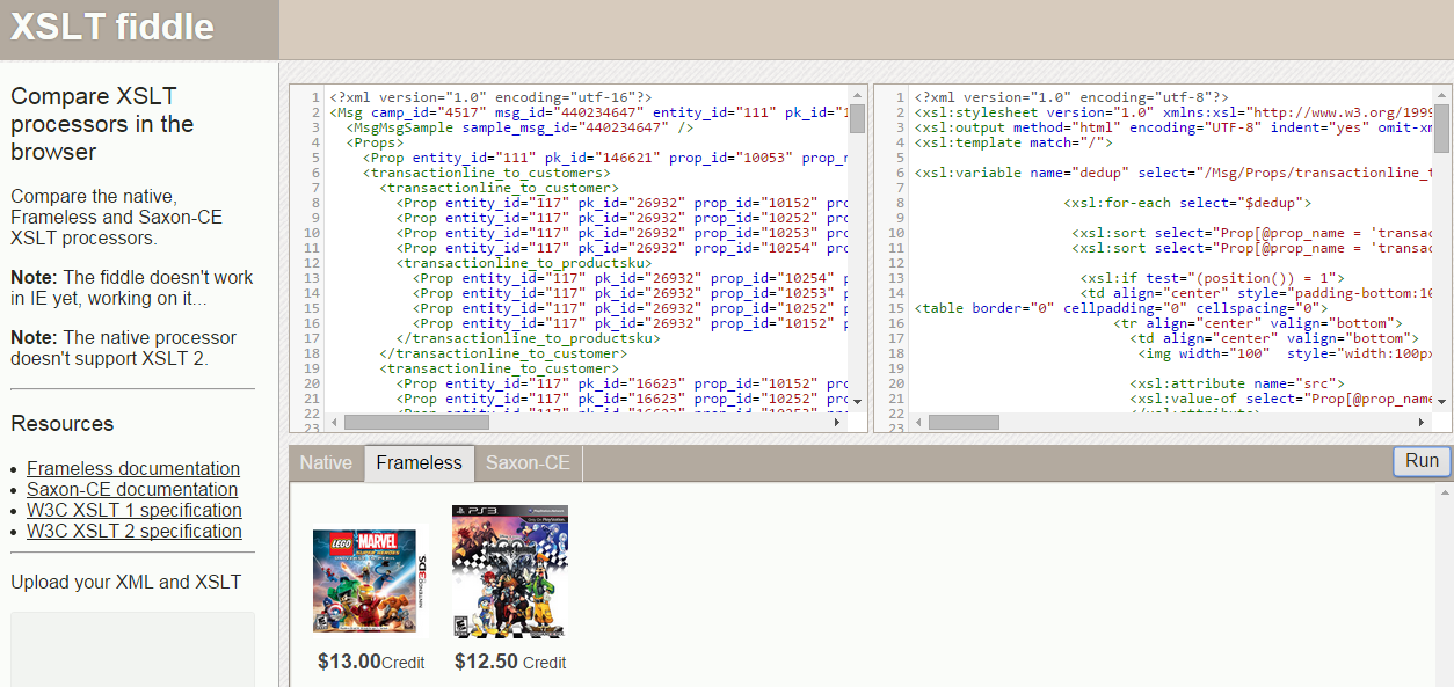Click the XML editor scroll-right arrow

[x=838, y=423]
